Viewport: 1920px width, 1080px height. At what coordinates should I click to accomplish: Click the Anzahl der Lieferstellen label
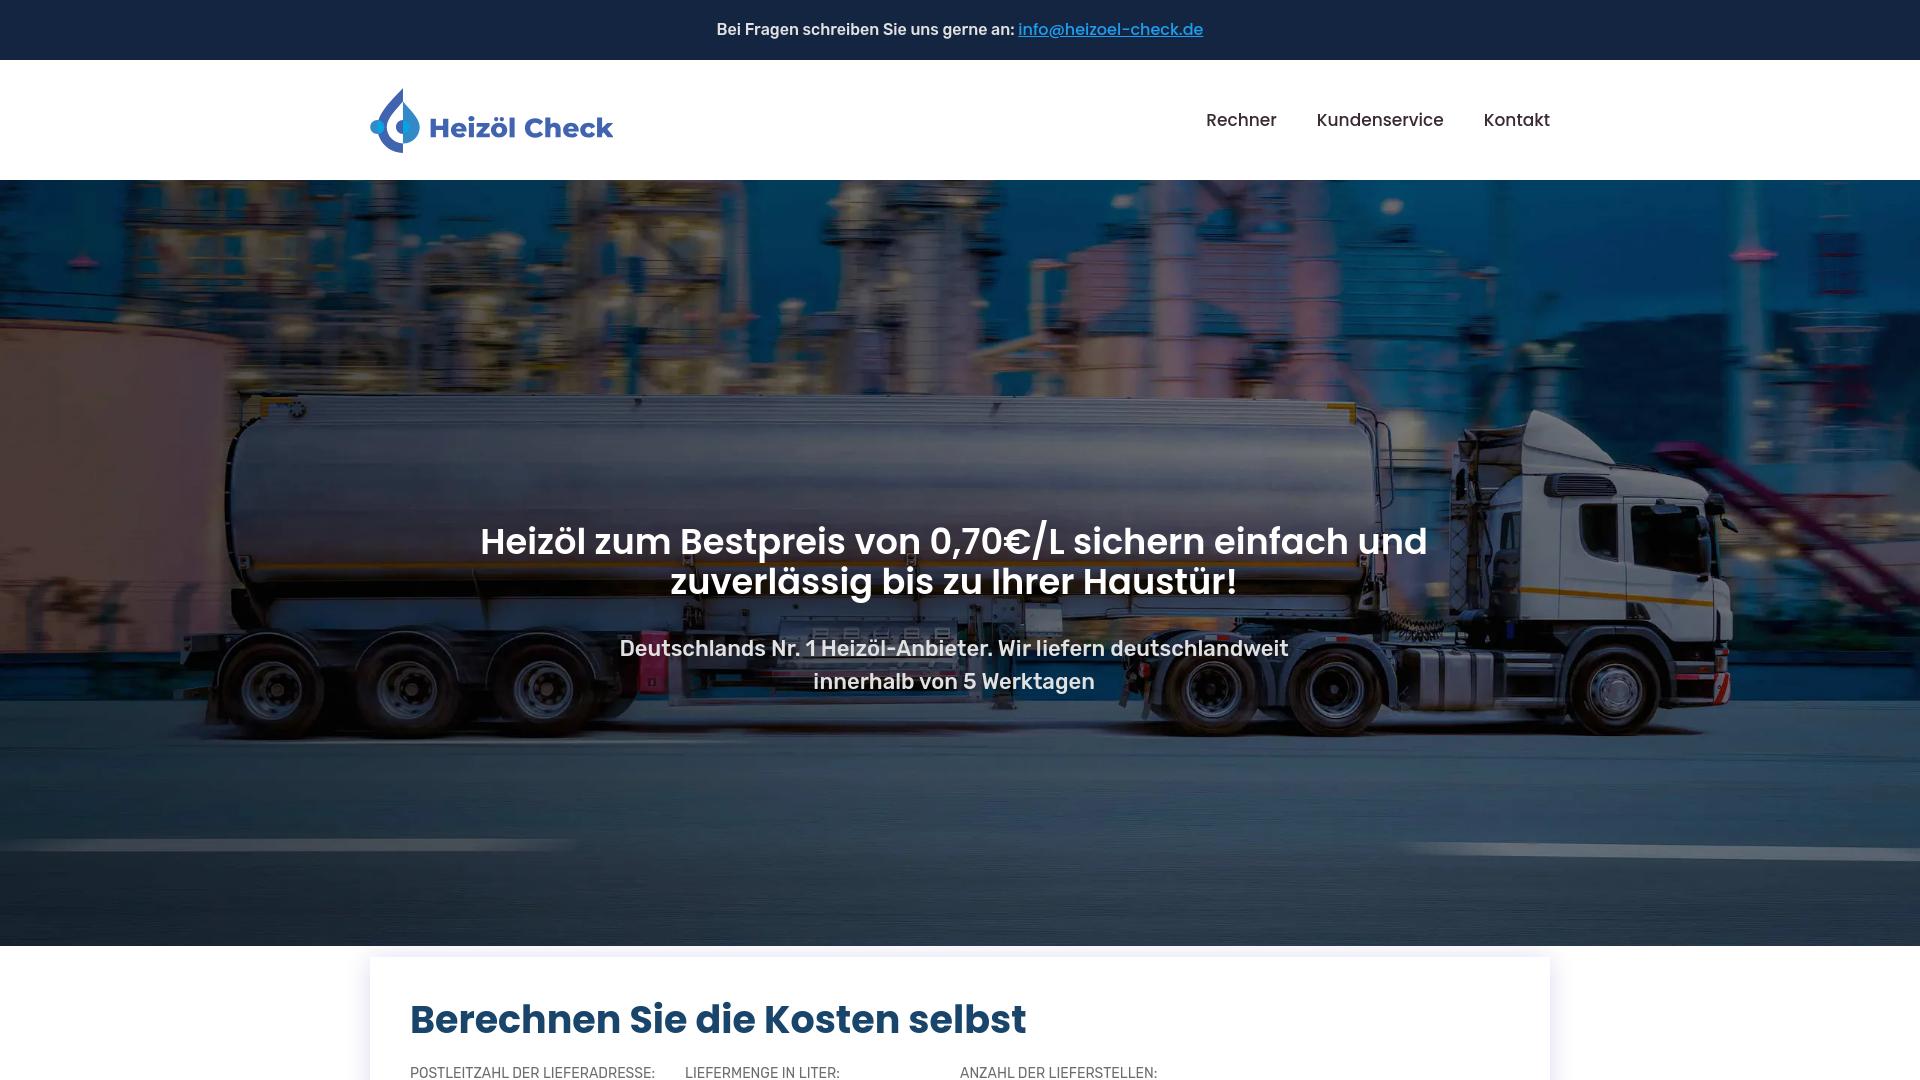[1058, 1072]
